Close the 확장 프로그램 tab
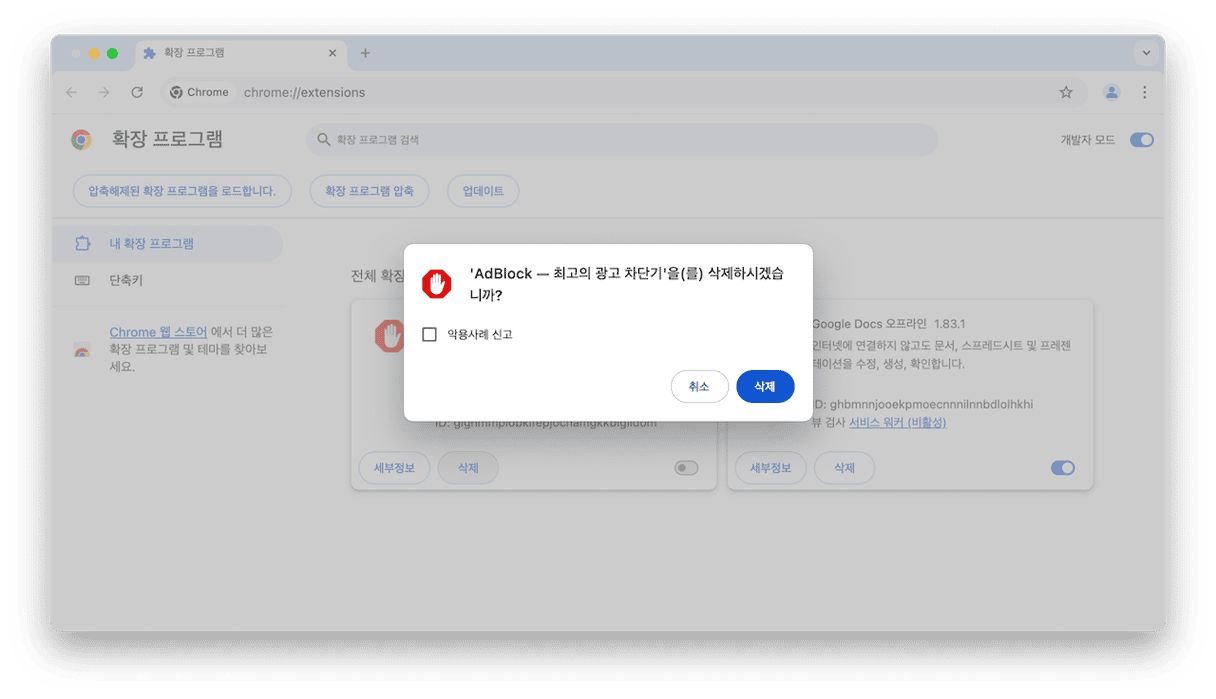The width and height of the screenshot is (1216, 699). [x=333, y=53]
